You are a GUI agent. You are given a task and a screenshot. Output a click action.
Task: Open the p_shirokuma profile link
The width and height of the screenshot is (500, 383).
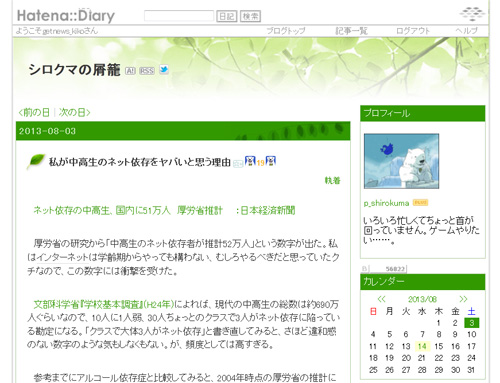[386, 203]
